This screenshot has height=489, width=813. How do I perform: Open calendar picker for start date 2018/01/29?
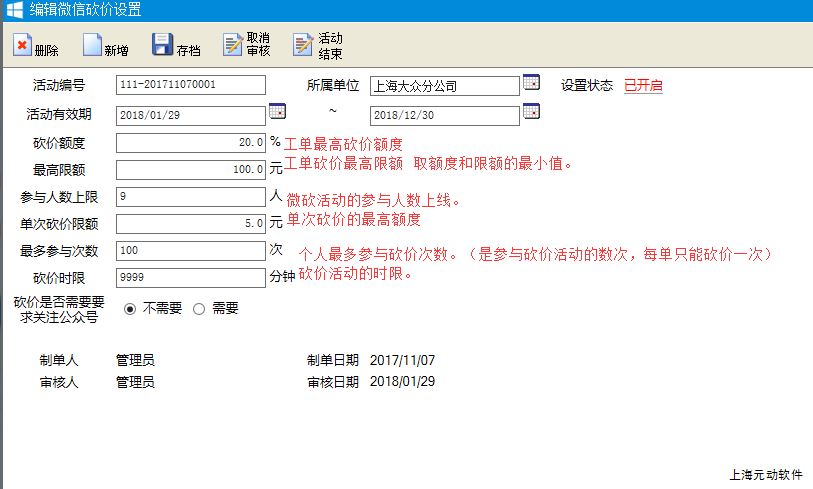(277, 111)
